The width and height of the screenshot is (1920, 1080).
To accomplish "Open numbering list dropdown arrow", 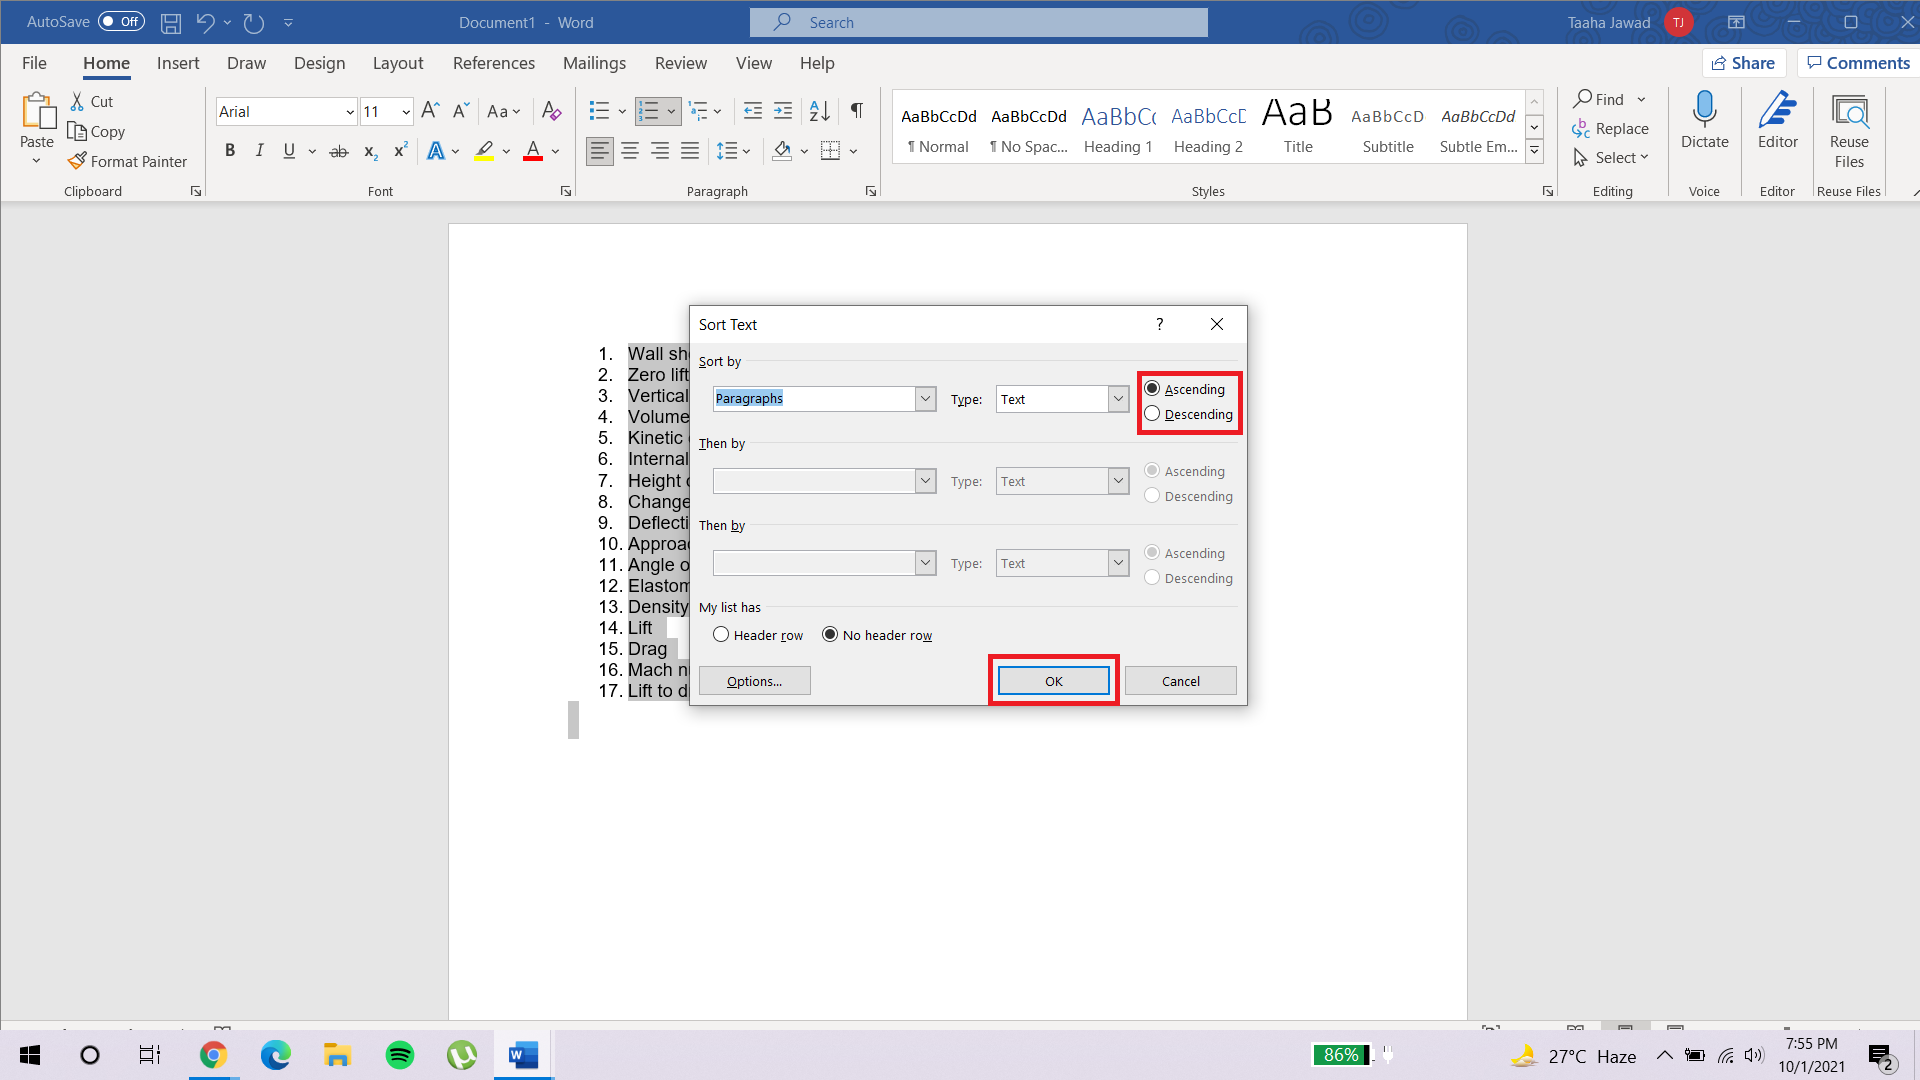I will tap(671, 111).
